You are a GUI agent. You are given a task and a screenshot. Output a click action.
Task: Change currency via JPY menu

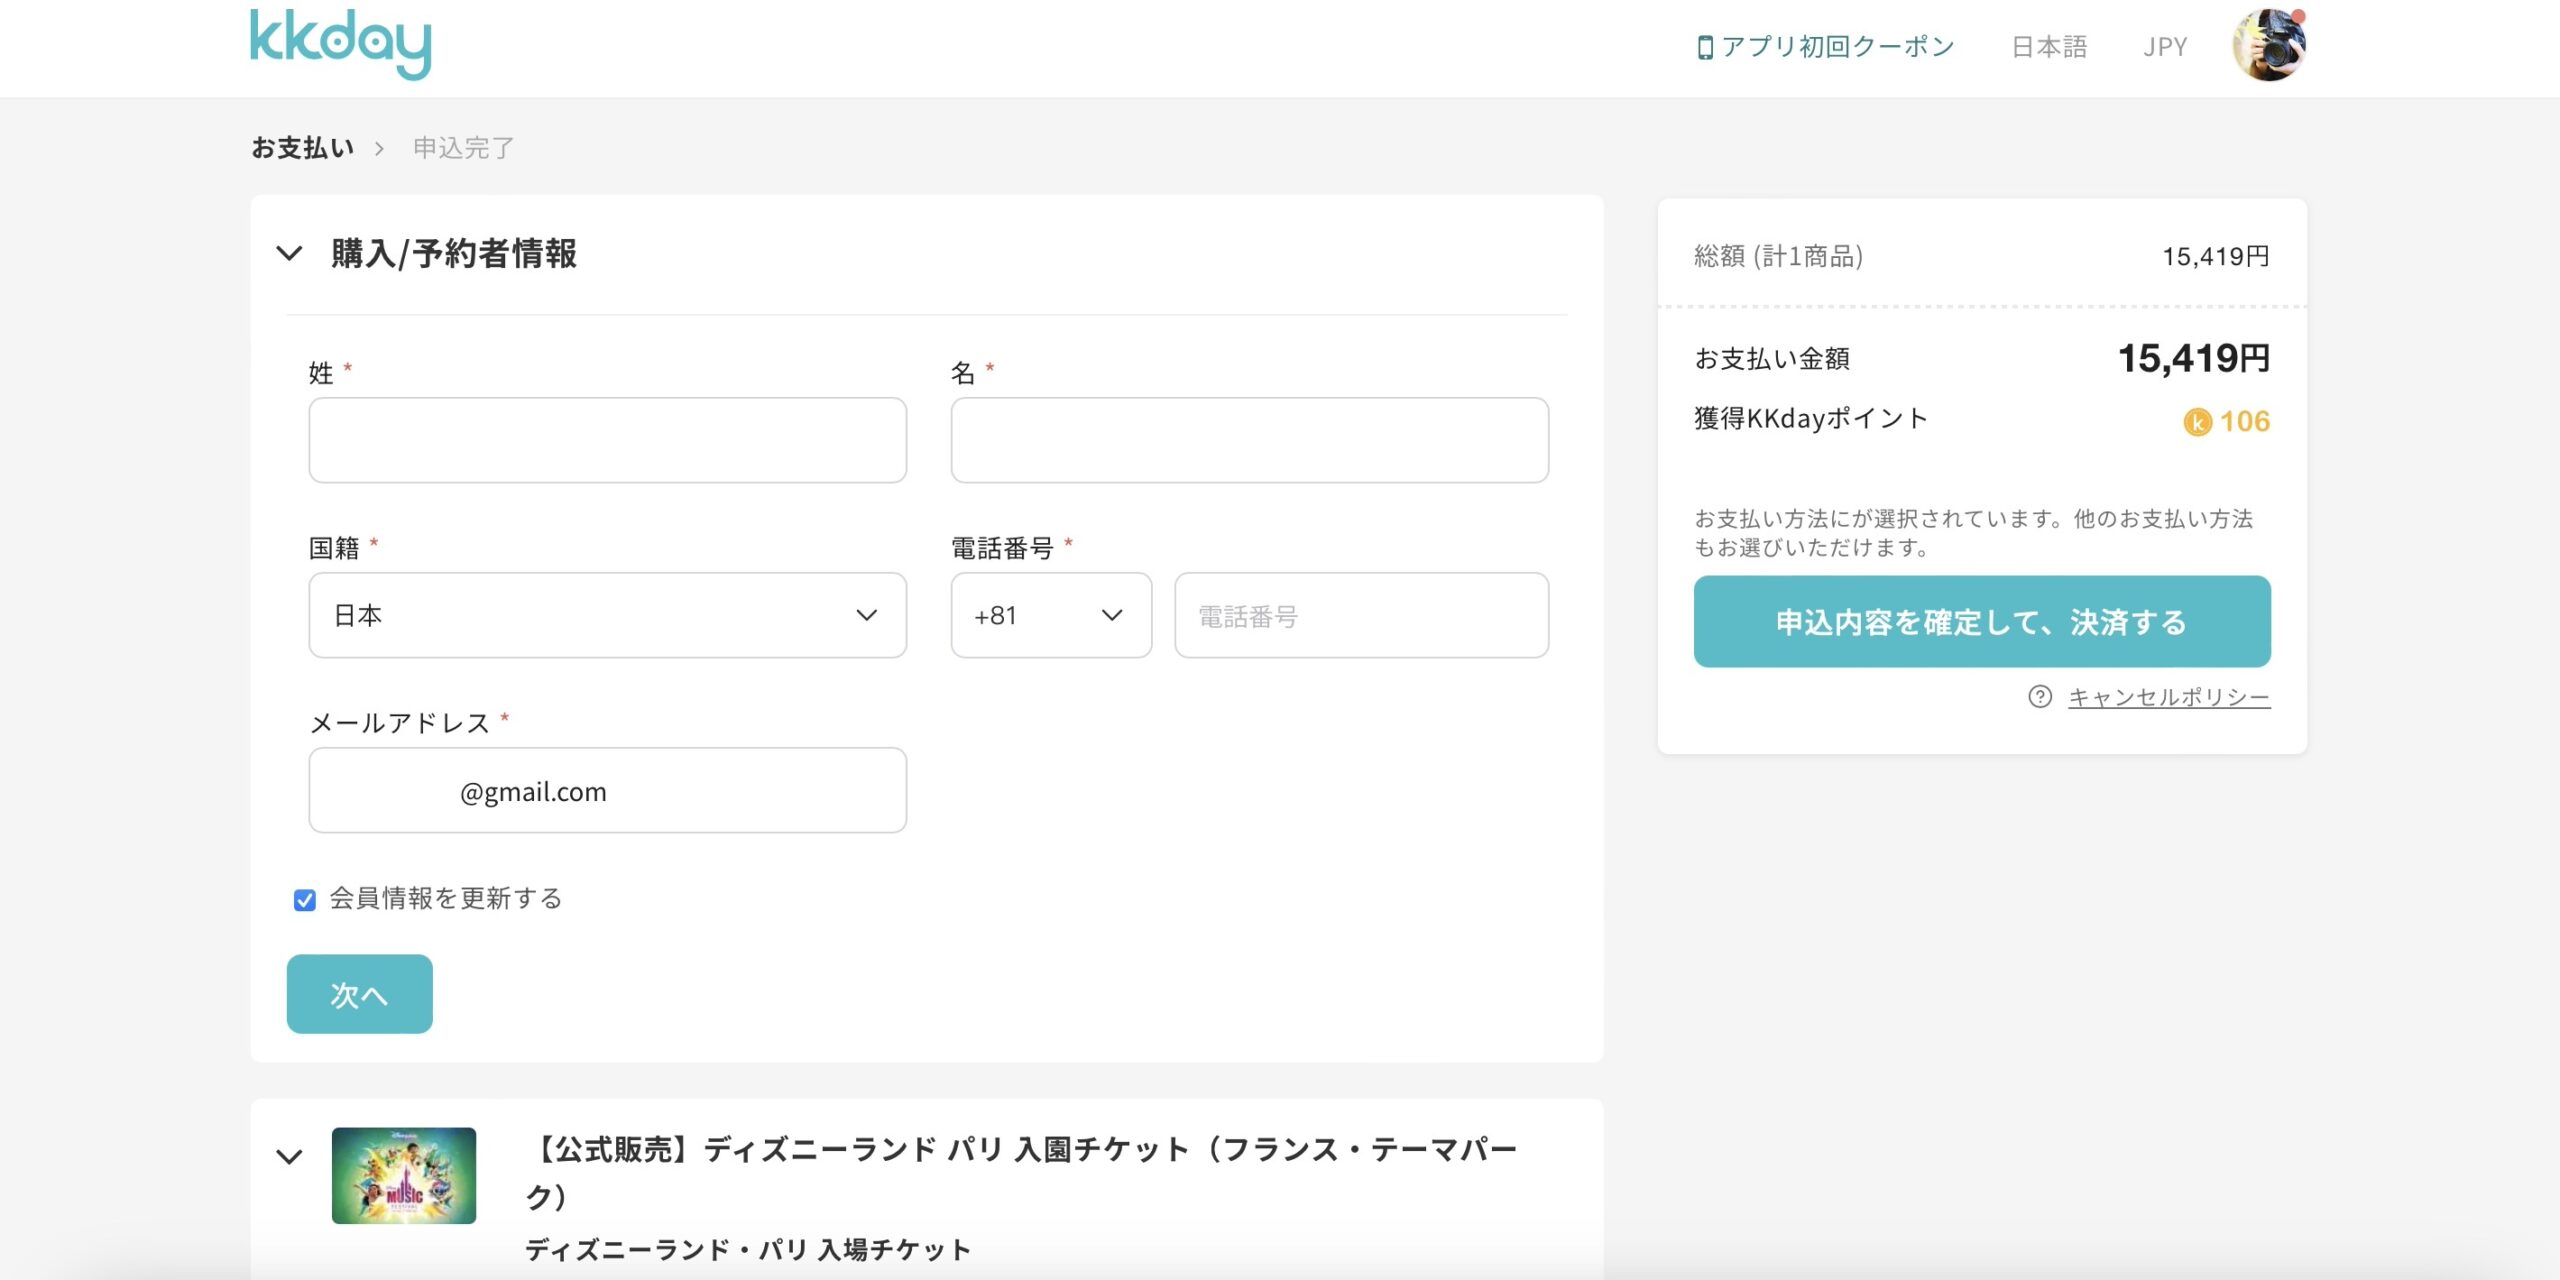pyautogui.click(x=2165, y=47)
